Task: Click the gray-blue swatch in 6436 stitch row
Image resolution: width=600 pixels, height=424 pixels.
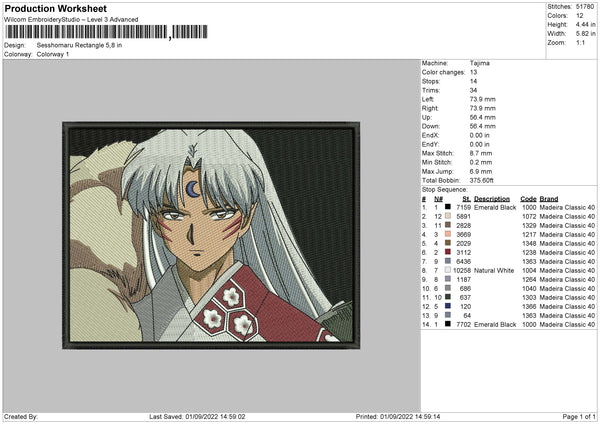Action: [448, 261]
